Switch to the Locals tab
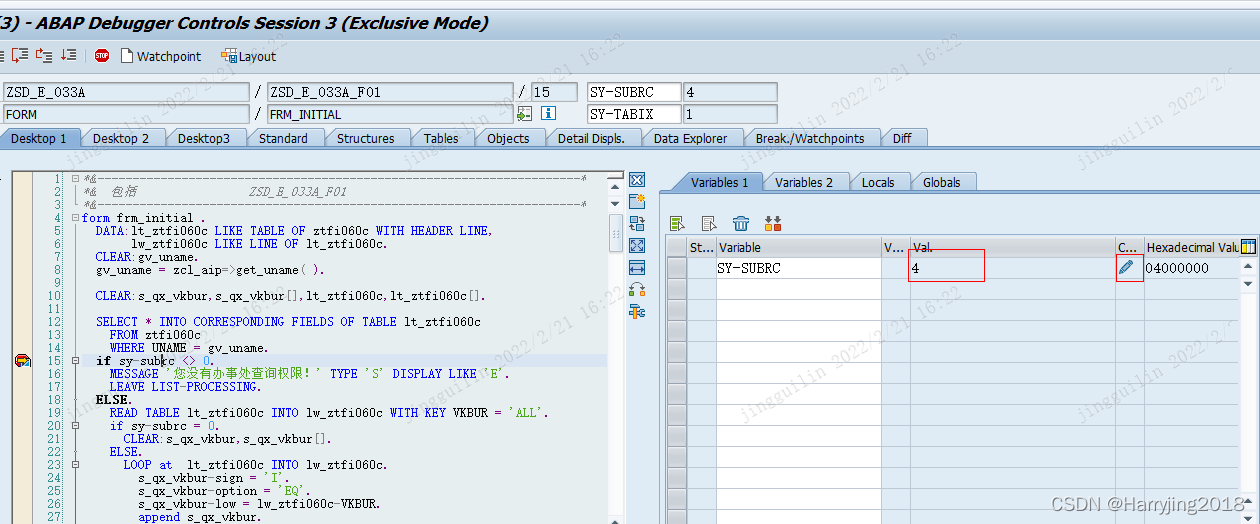The height and width of the screenshot is (524, 1260). (x=878, y=182)
